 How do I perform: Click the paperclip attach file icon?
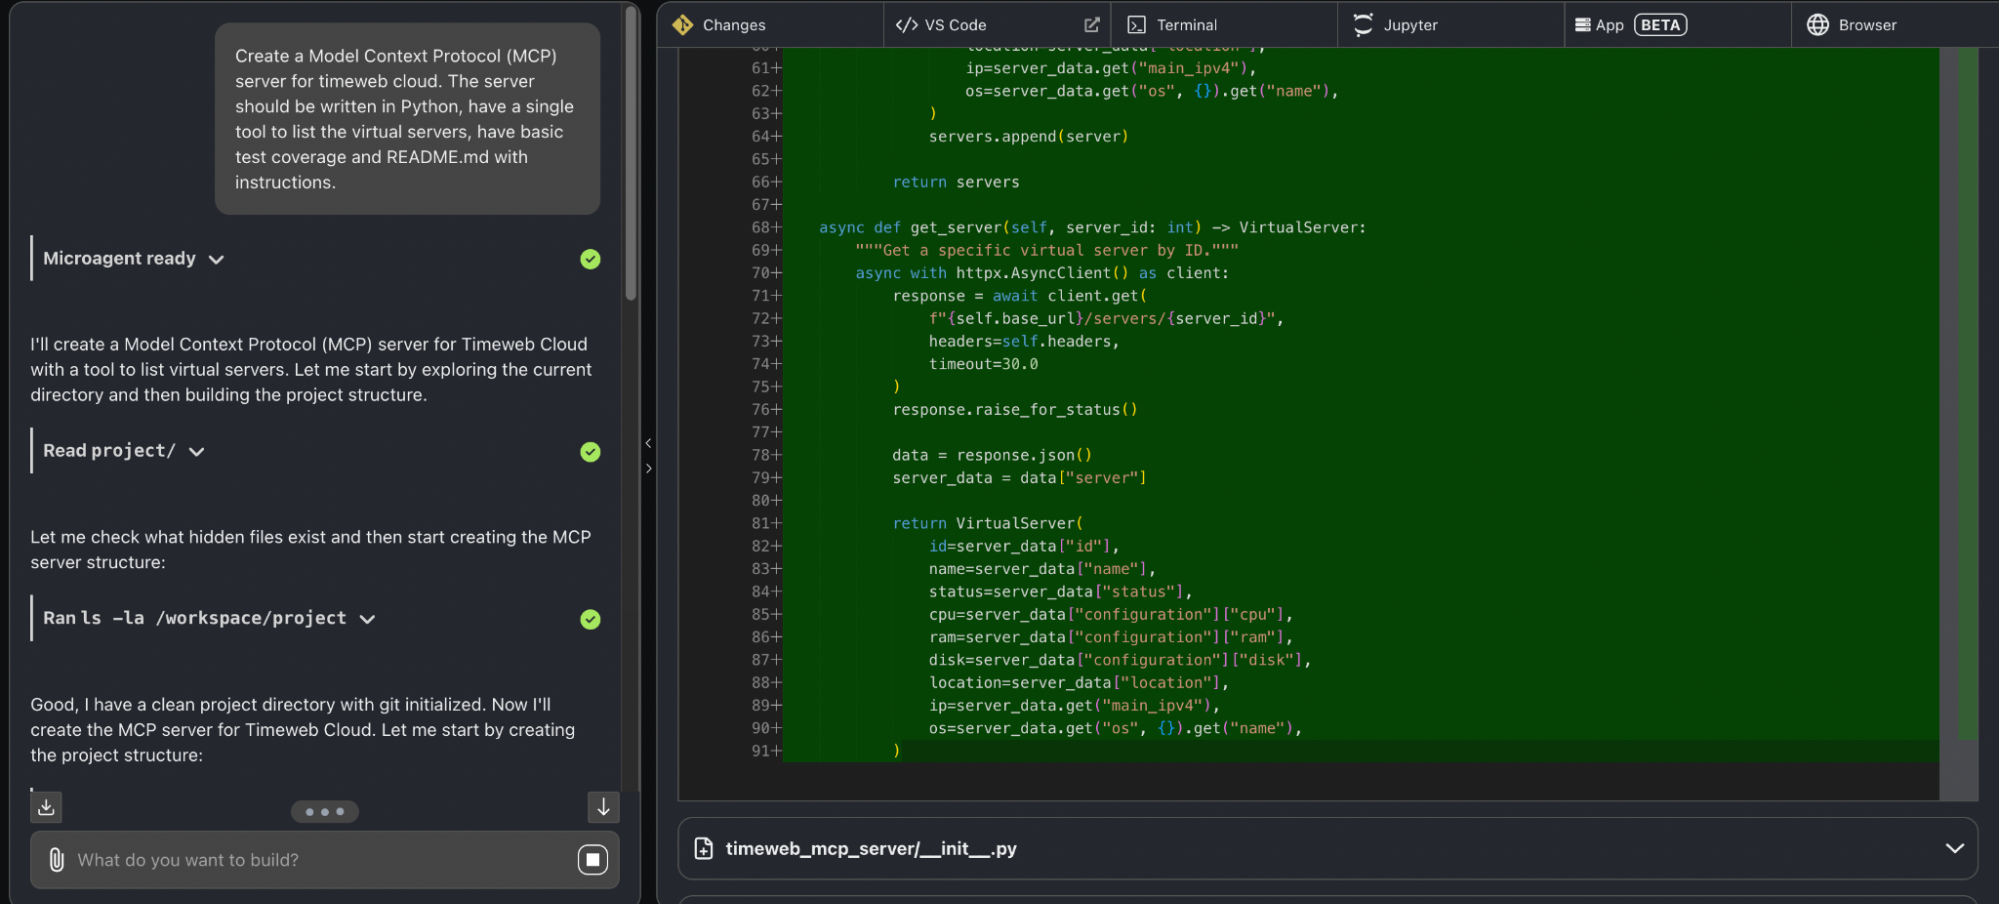[x=57, y=860]
